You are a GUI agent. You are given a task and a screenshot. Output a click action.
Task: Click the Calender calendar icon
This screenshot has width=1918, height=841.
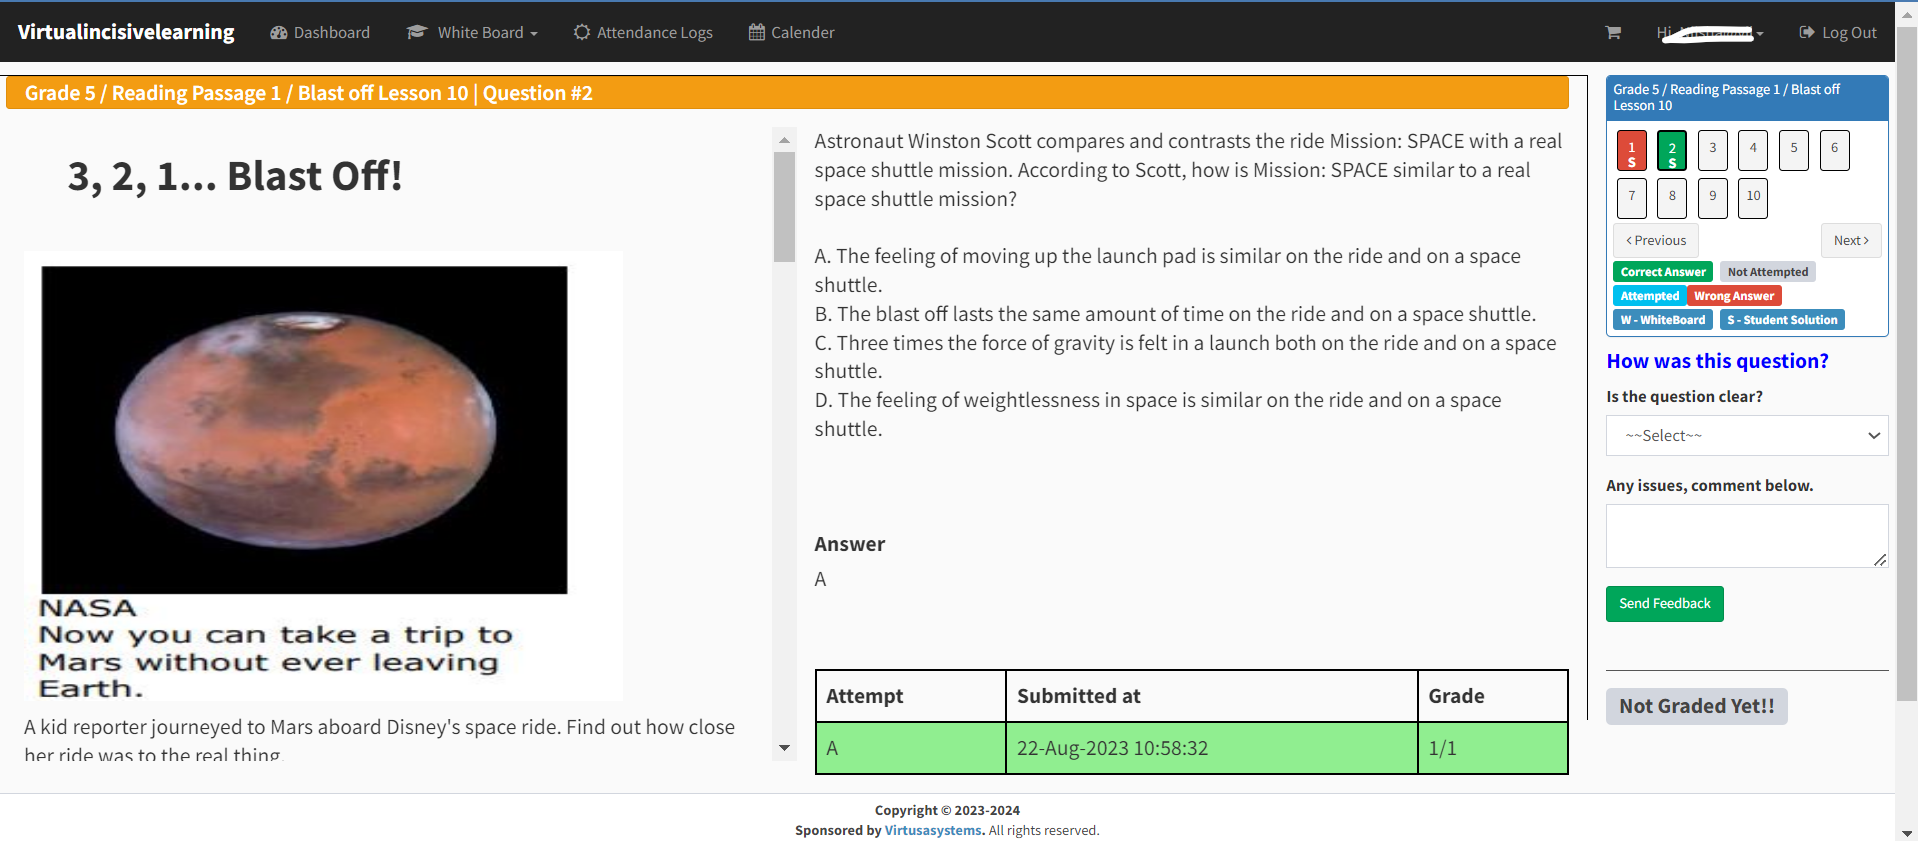tap(757, 32)
